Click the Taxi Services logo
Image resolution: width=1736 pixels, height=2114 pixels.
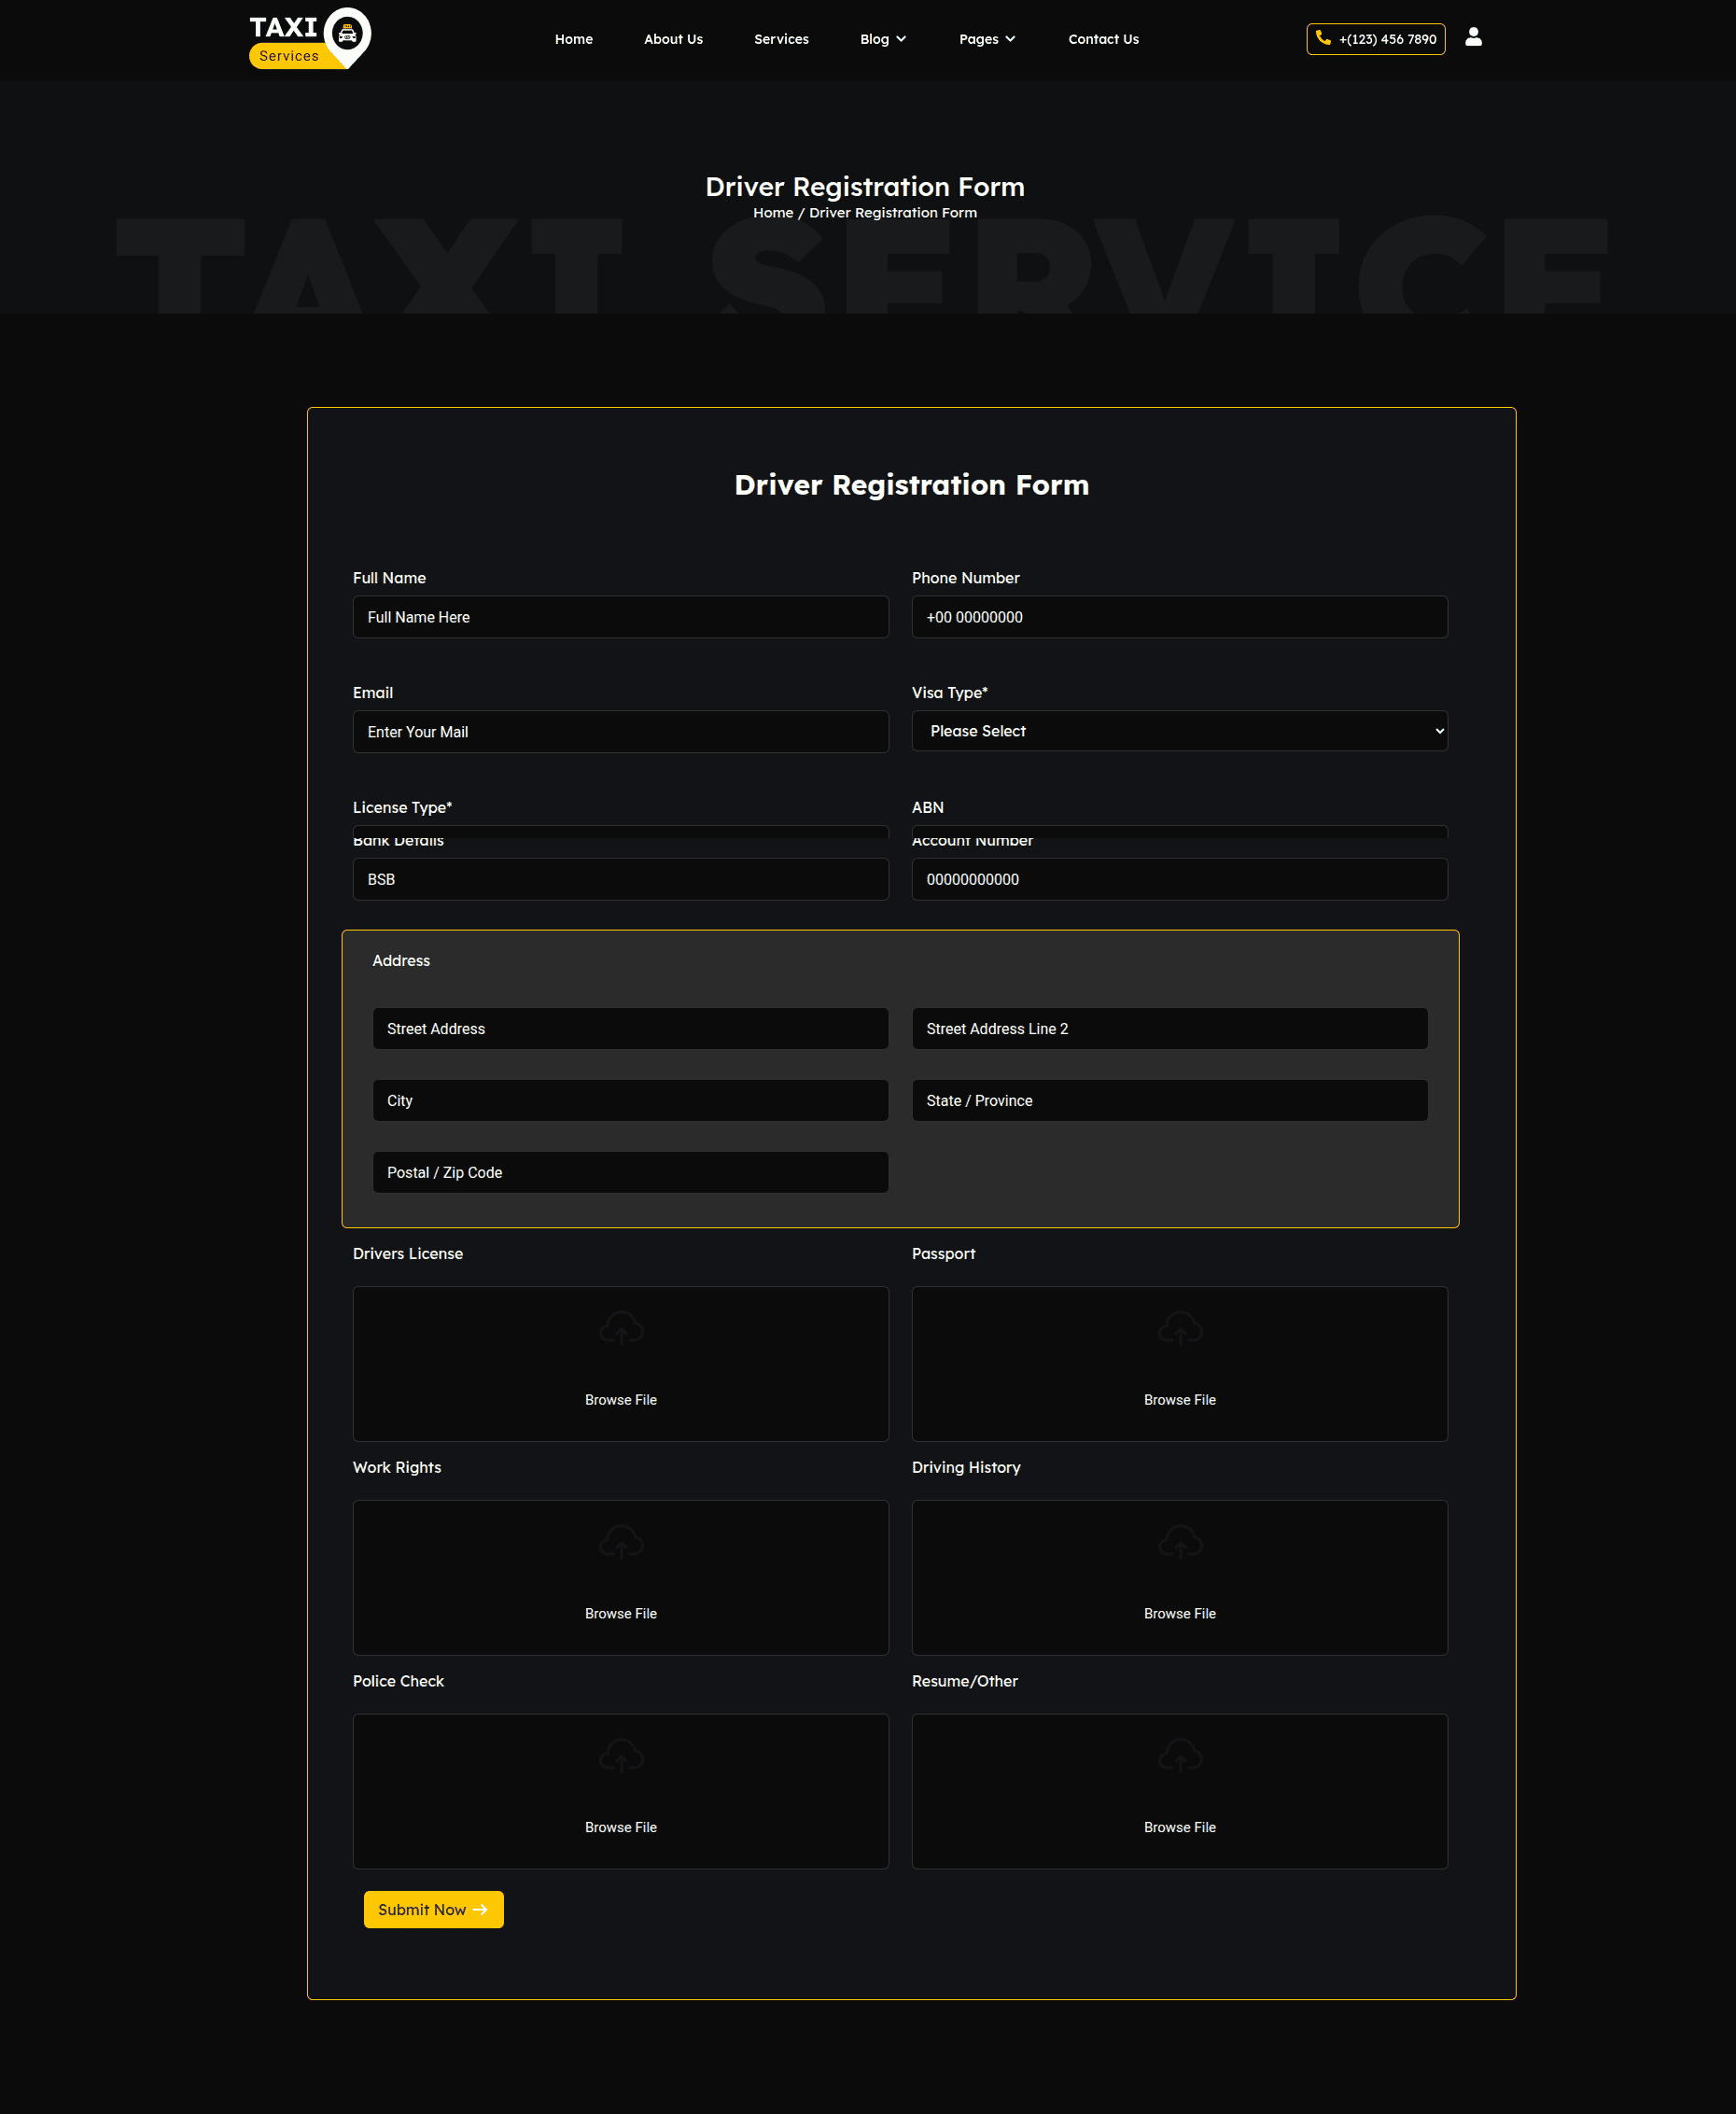[310, 38]
